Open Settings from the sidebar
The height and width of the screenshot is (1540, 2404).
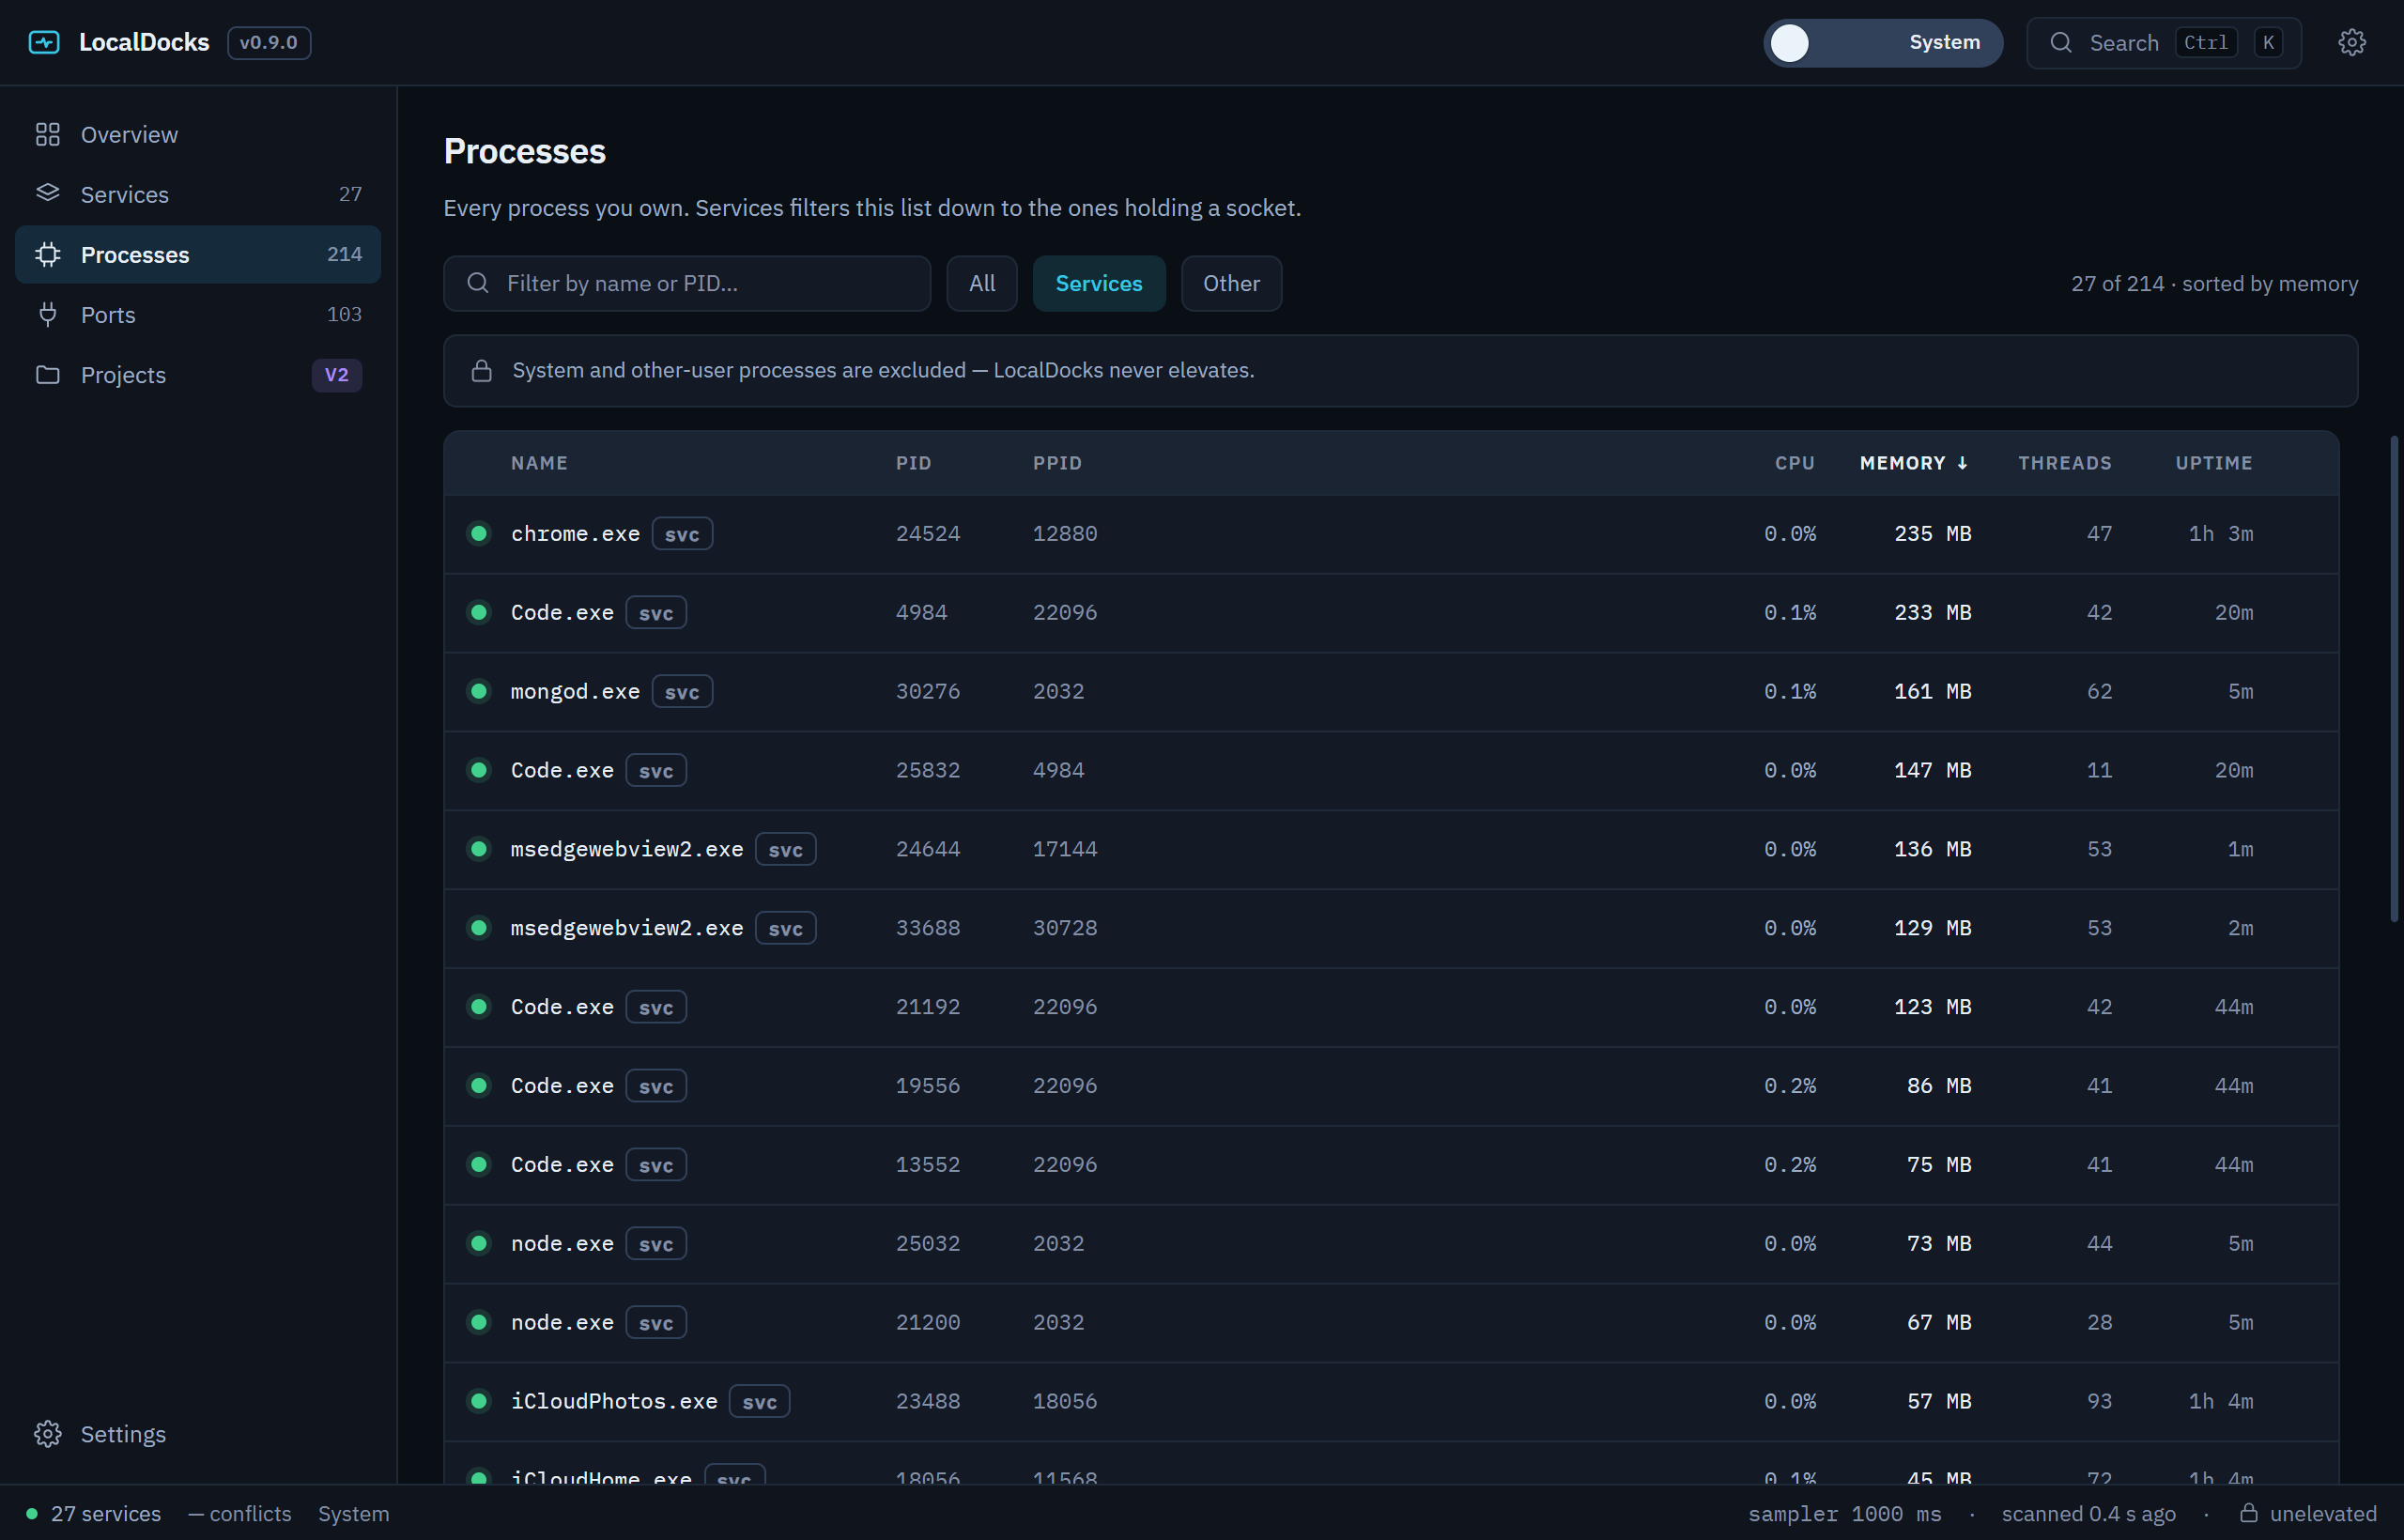[198, 1433]
